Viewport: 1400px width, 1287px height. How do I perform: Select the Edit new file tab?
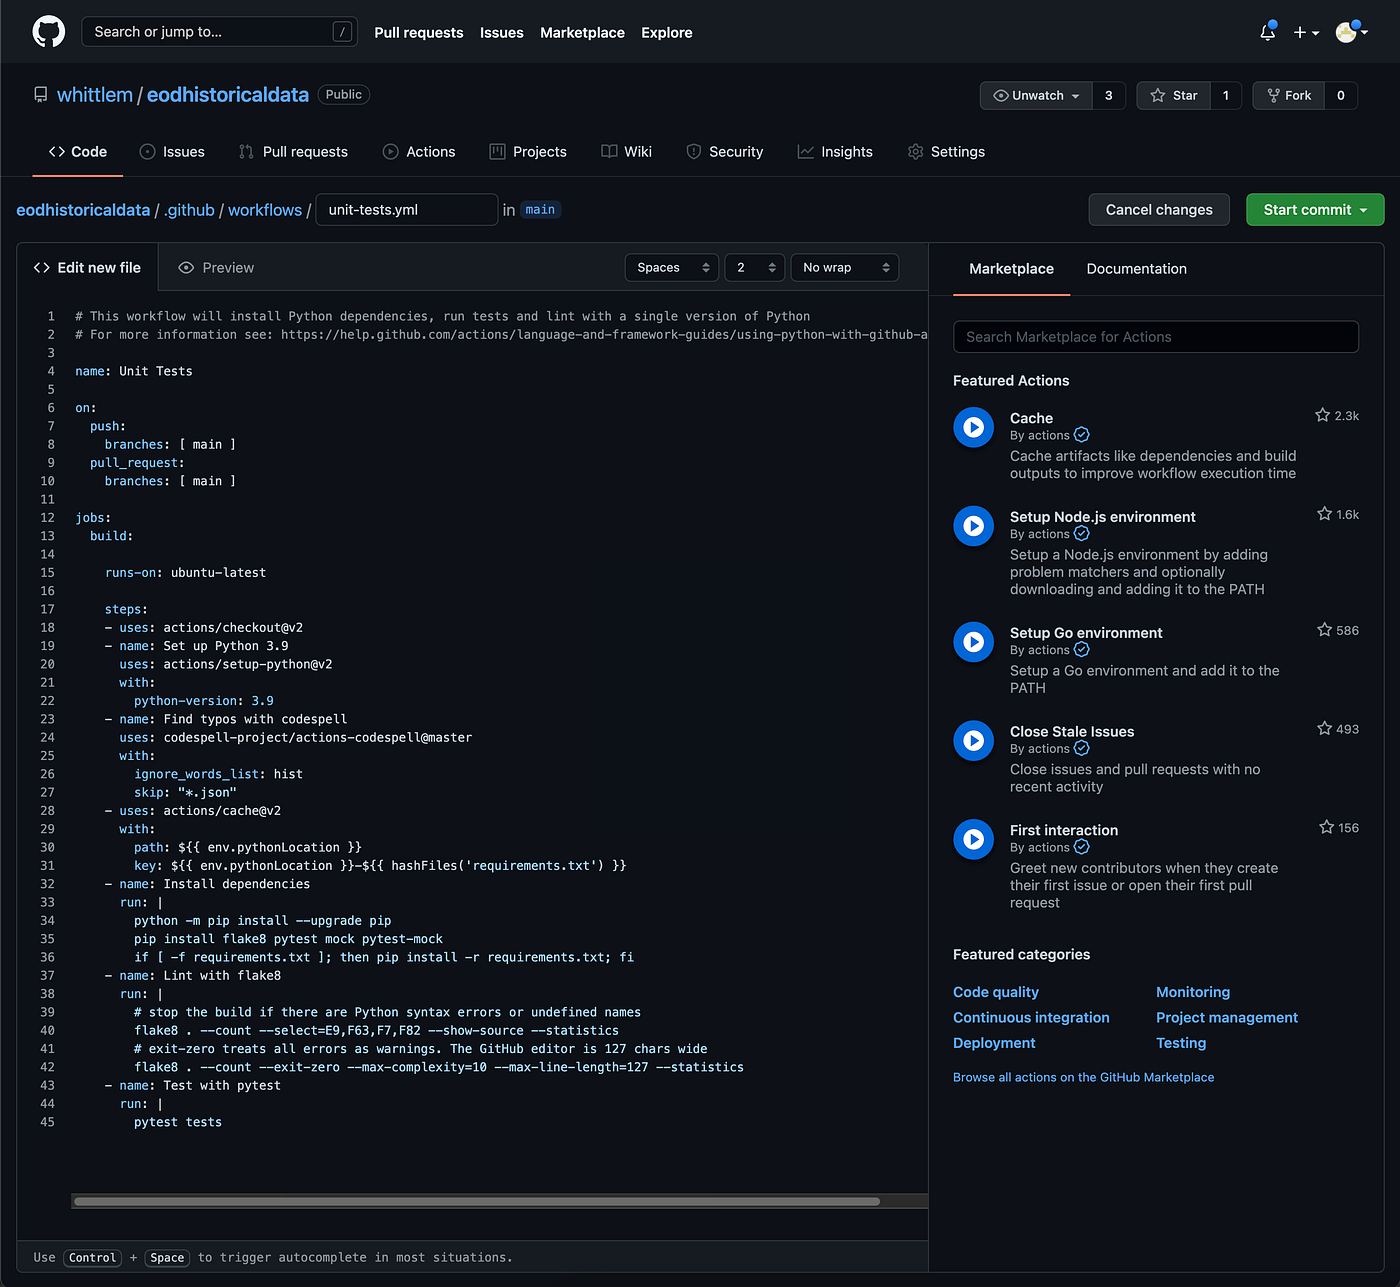pos(87,268)
